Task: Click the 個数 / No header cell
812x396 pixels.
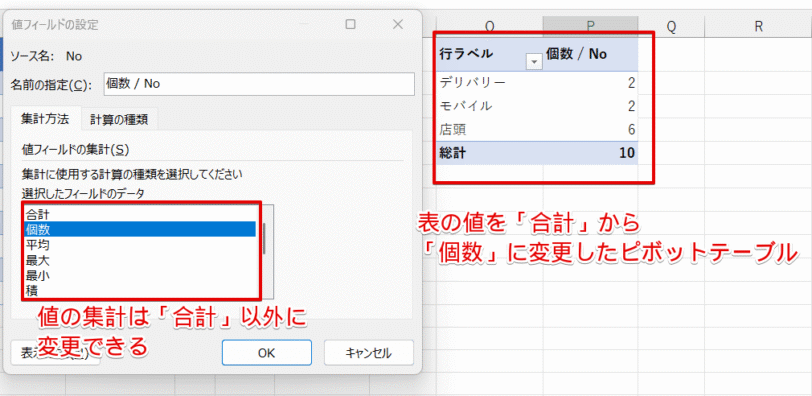Action: tap(591, 54)
